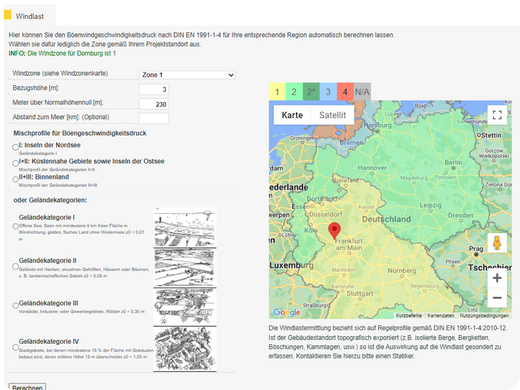Image resolution: width=520 pixels, height=390 pixels.
Task: Click the Geländekategorie I terrain sketch
Action: (185, 227)
